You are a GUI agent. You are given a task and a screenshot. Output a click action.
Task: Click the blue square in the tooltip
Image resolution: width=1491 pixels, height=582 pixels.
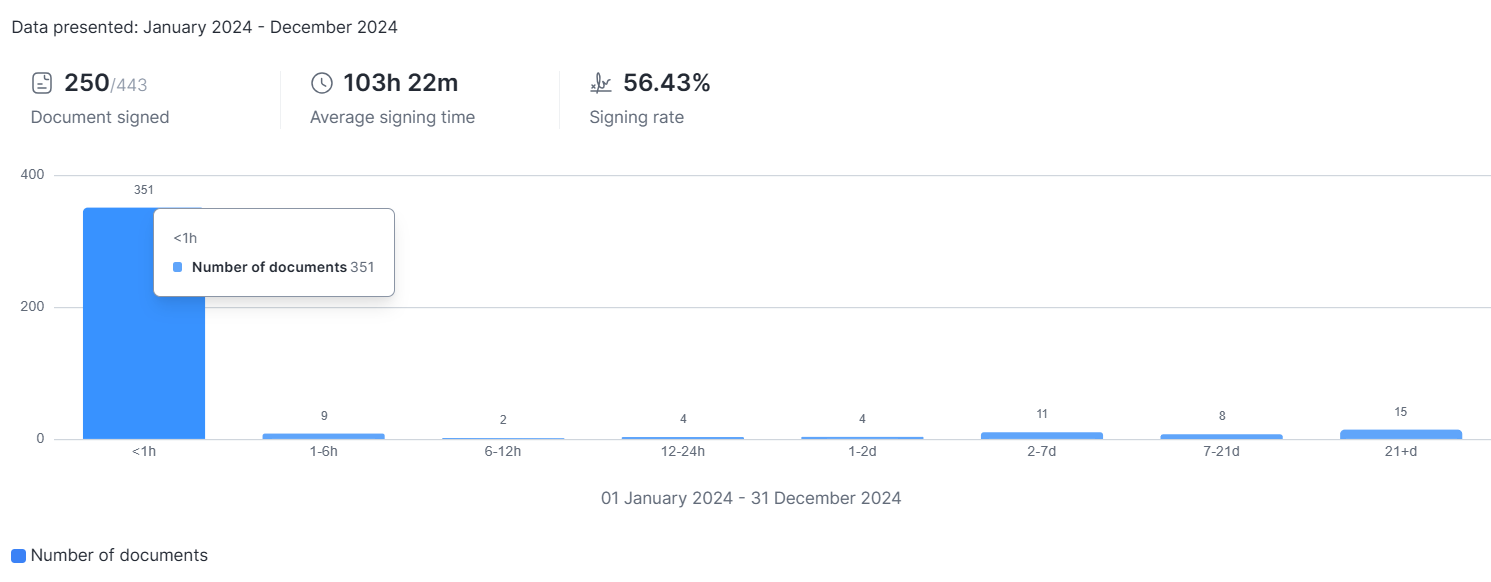178,267
